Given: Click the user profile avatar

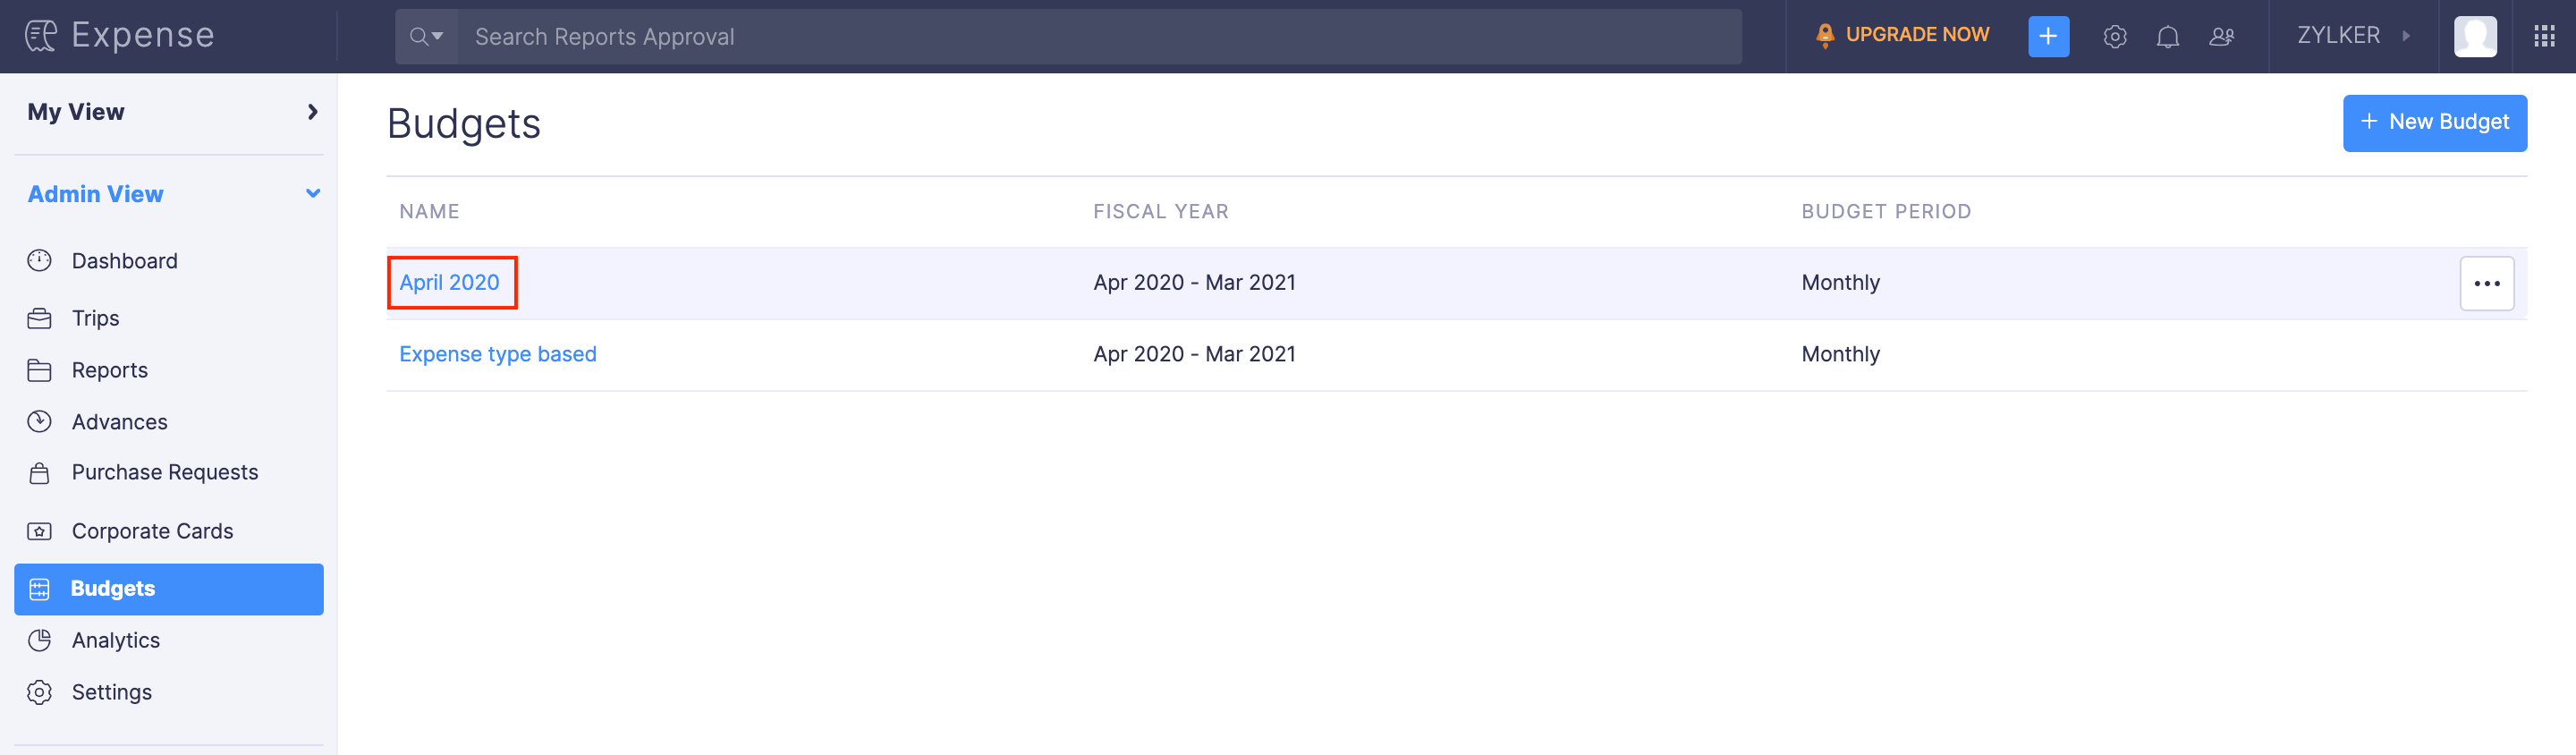Looking at the screenshot, I should pyautogui.click(x=2475, y=37).
